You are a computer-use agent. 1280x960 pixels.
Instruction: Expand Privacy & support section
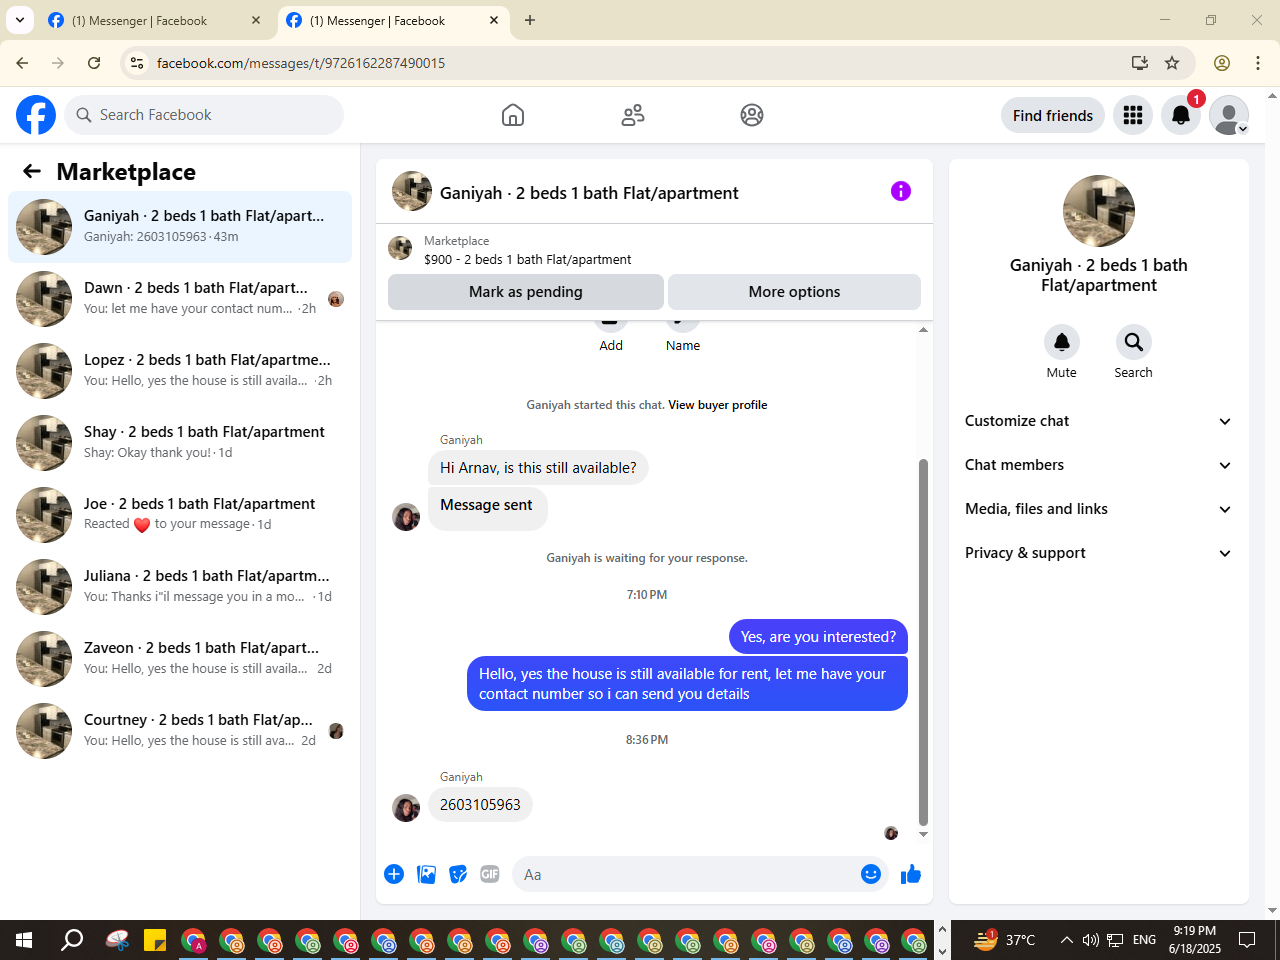pos(1099,553)
